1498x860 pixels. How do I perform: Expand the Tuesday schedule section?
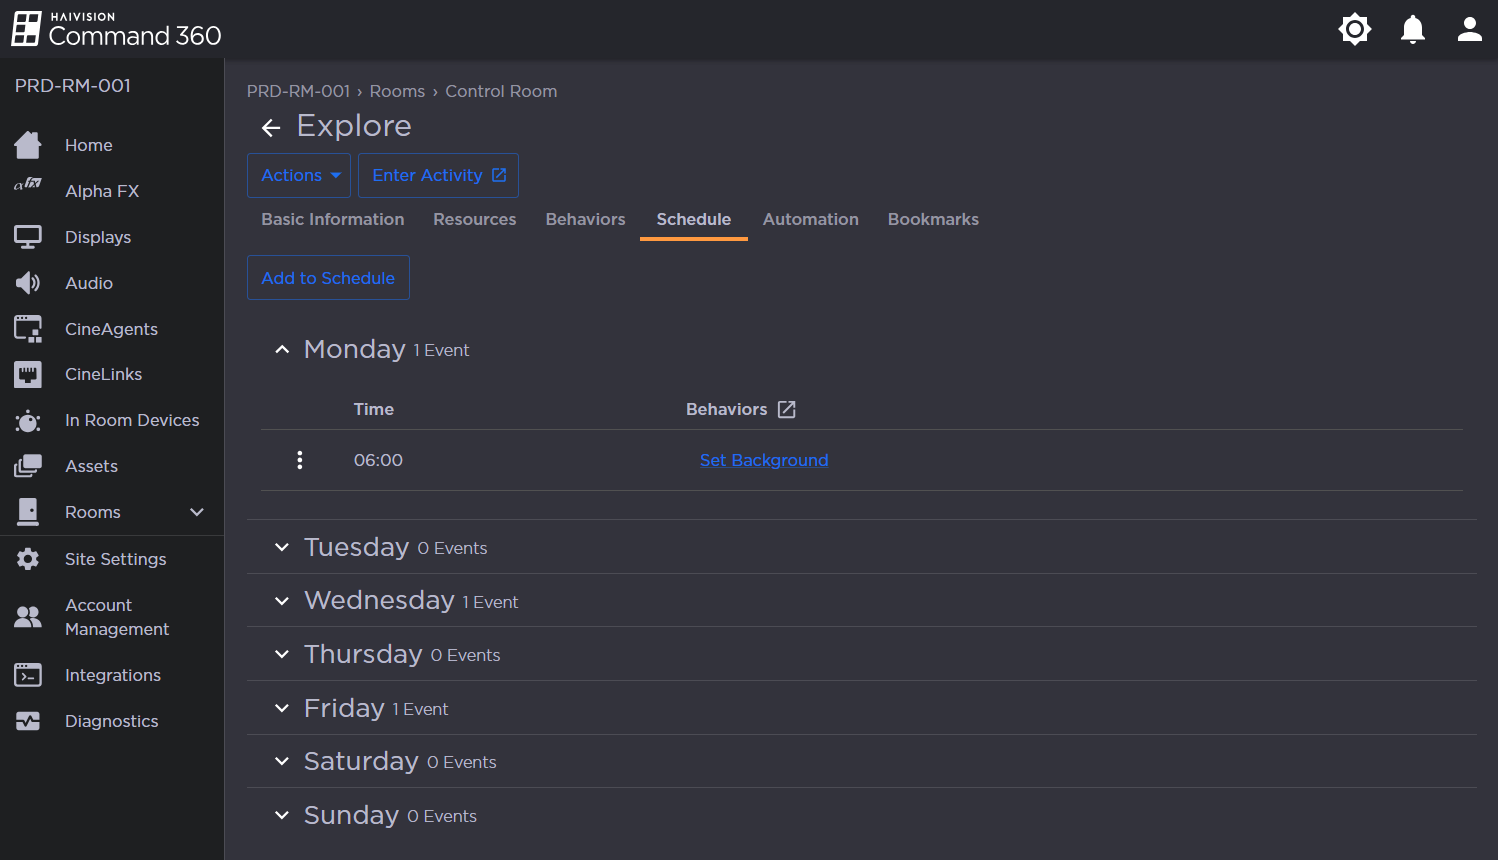click(282, 547)
